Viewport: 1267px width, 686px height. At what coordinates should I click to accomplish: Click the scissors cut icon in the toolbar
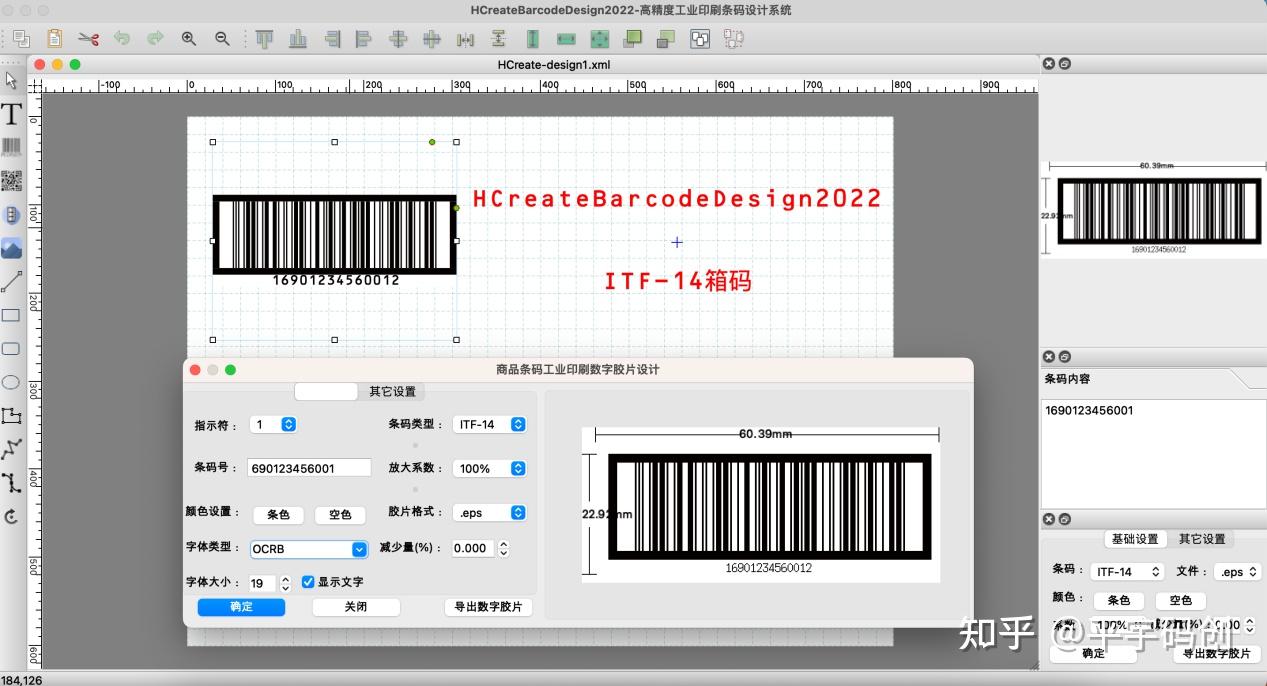click(88, 38)
